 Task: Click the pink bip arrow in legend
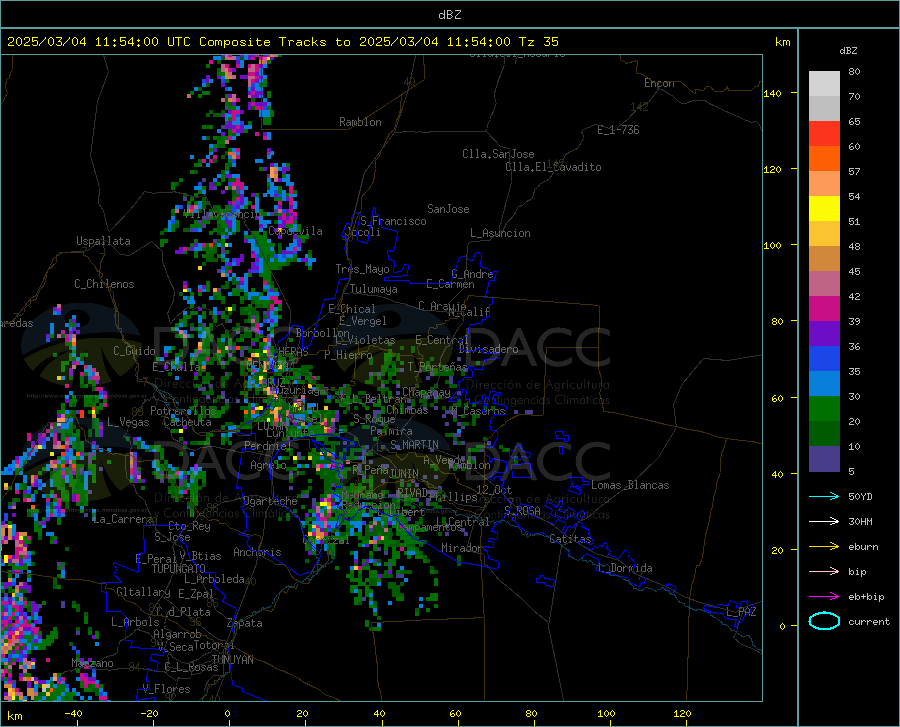(824, 571)
